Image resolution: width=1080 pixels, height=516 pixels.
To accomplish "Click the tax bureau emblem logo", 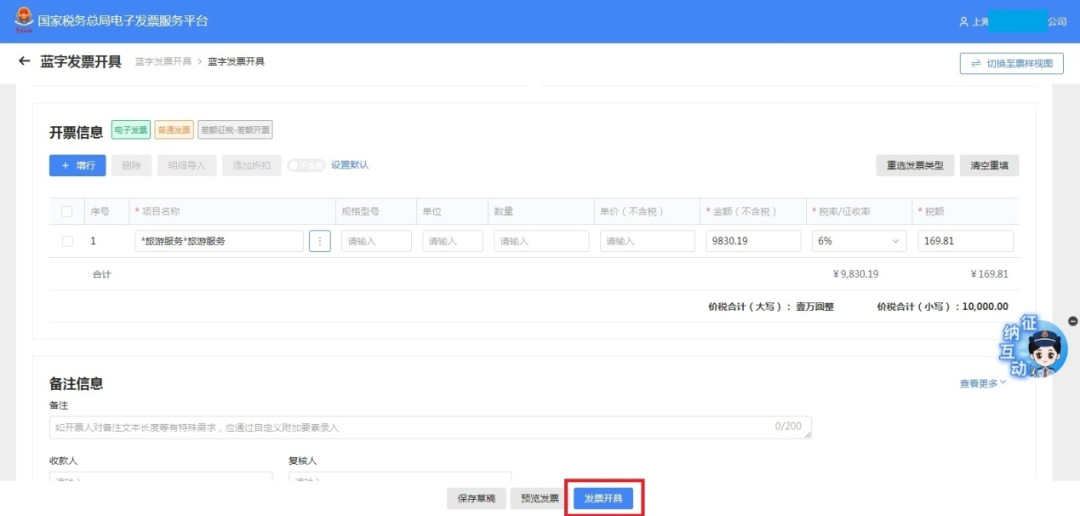I will tap(22, 20).
